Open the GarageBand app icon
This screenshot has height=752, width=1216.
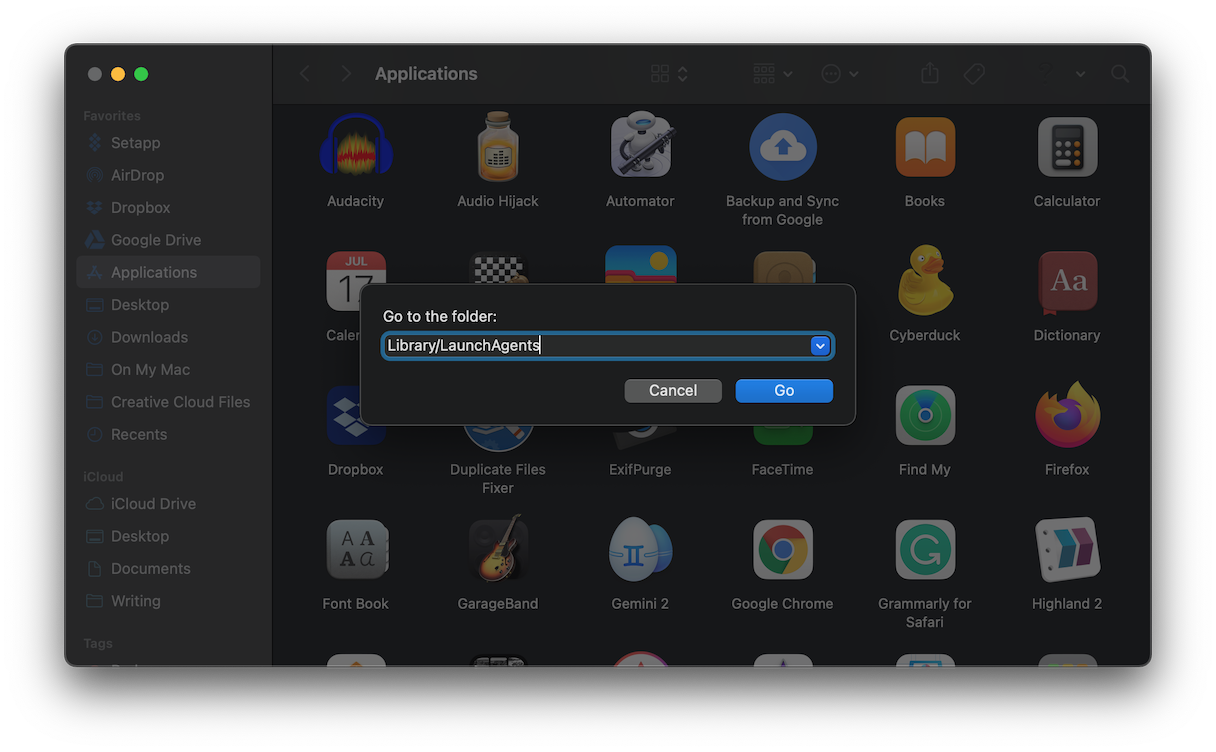tap(498, 549)
